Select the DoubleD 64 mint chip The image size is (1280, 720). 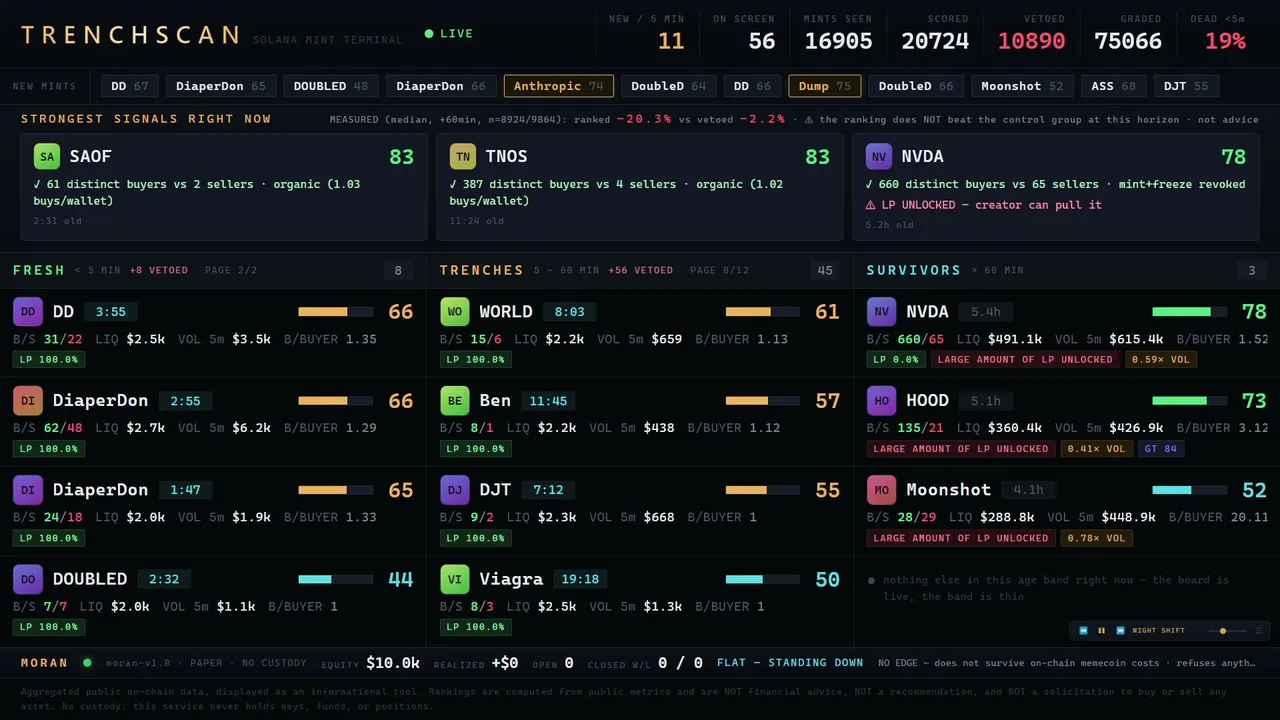669,86
